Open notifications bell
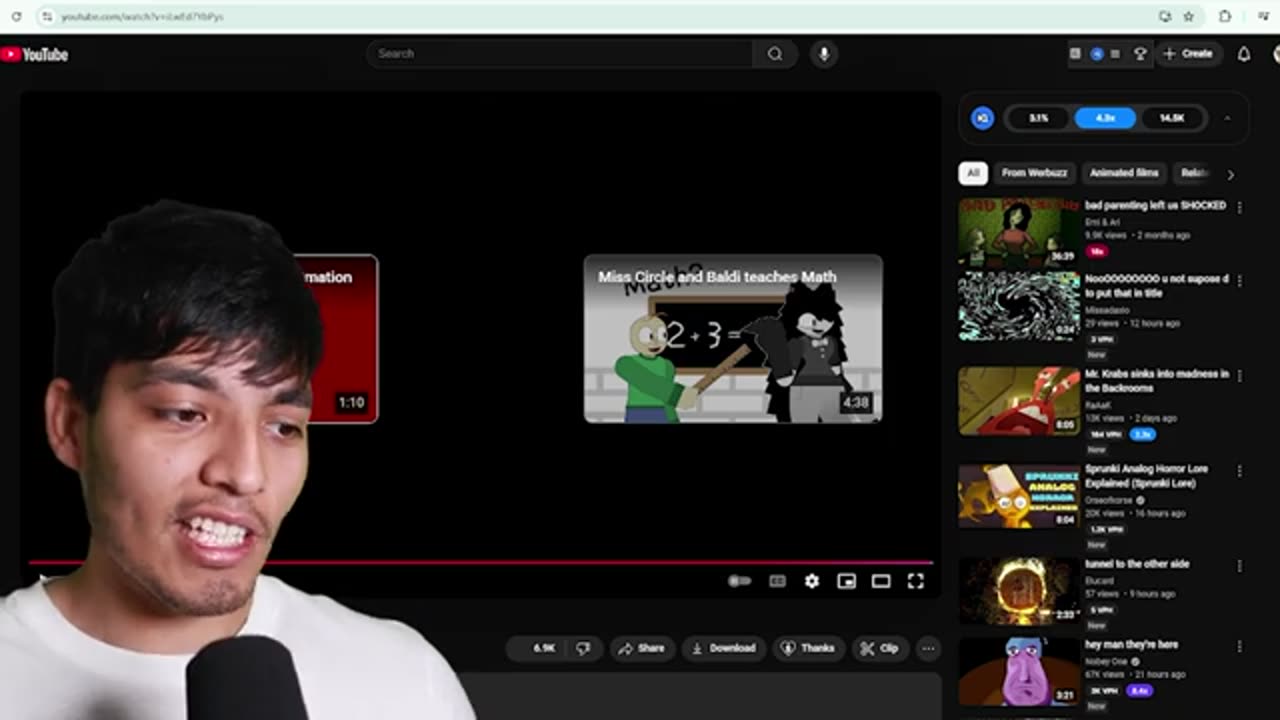This screenshot has height=720, width=1280. [1244, 54]
